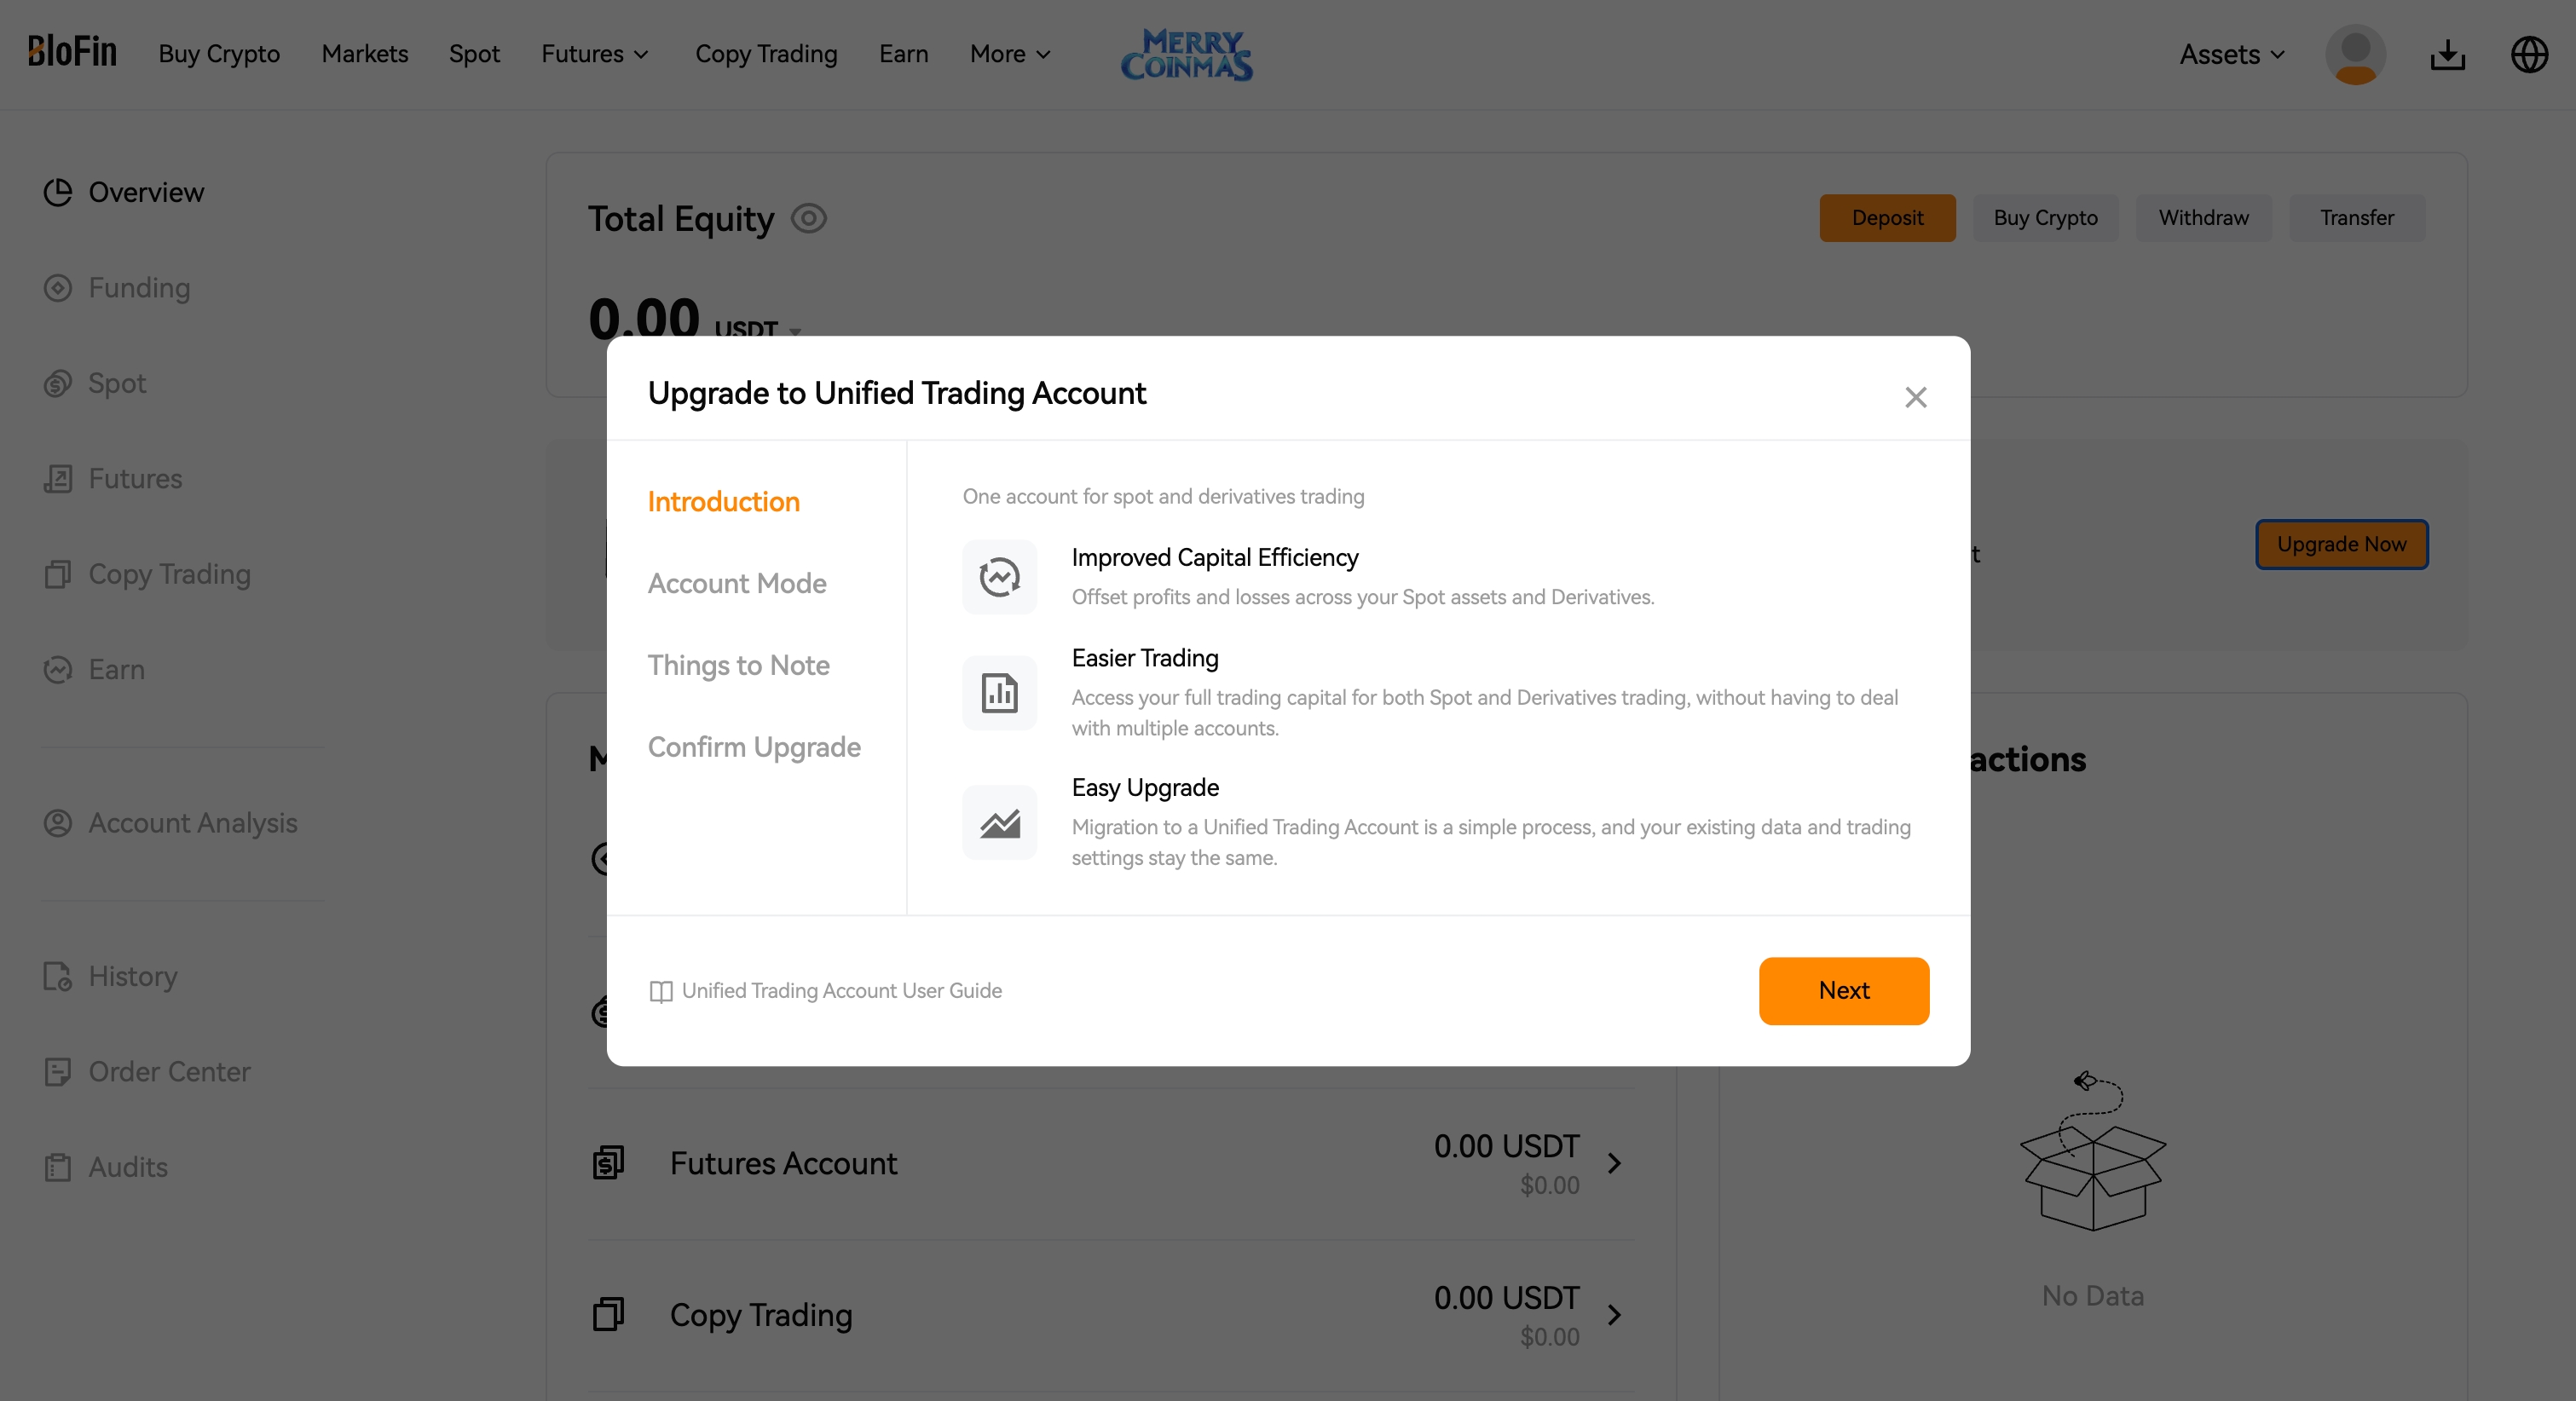Screen dimensions: 2576x1401
Task: Open Copy Trading in top navigation
Action: [x=766, y=54]
